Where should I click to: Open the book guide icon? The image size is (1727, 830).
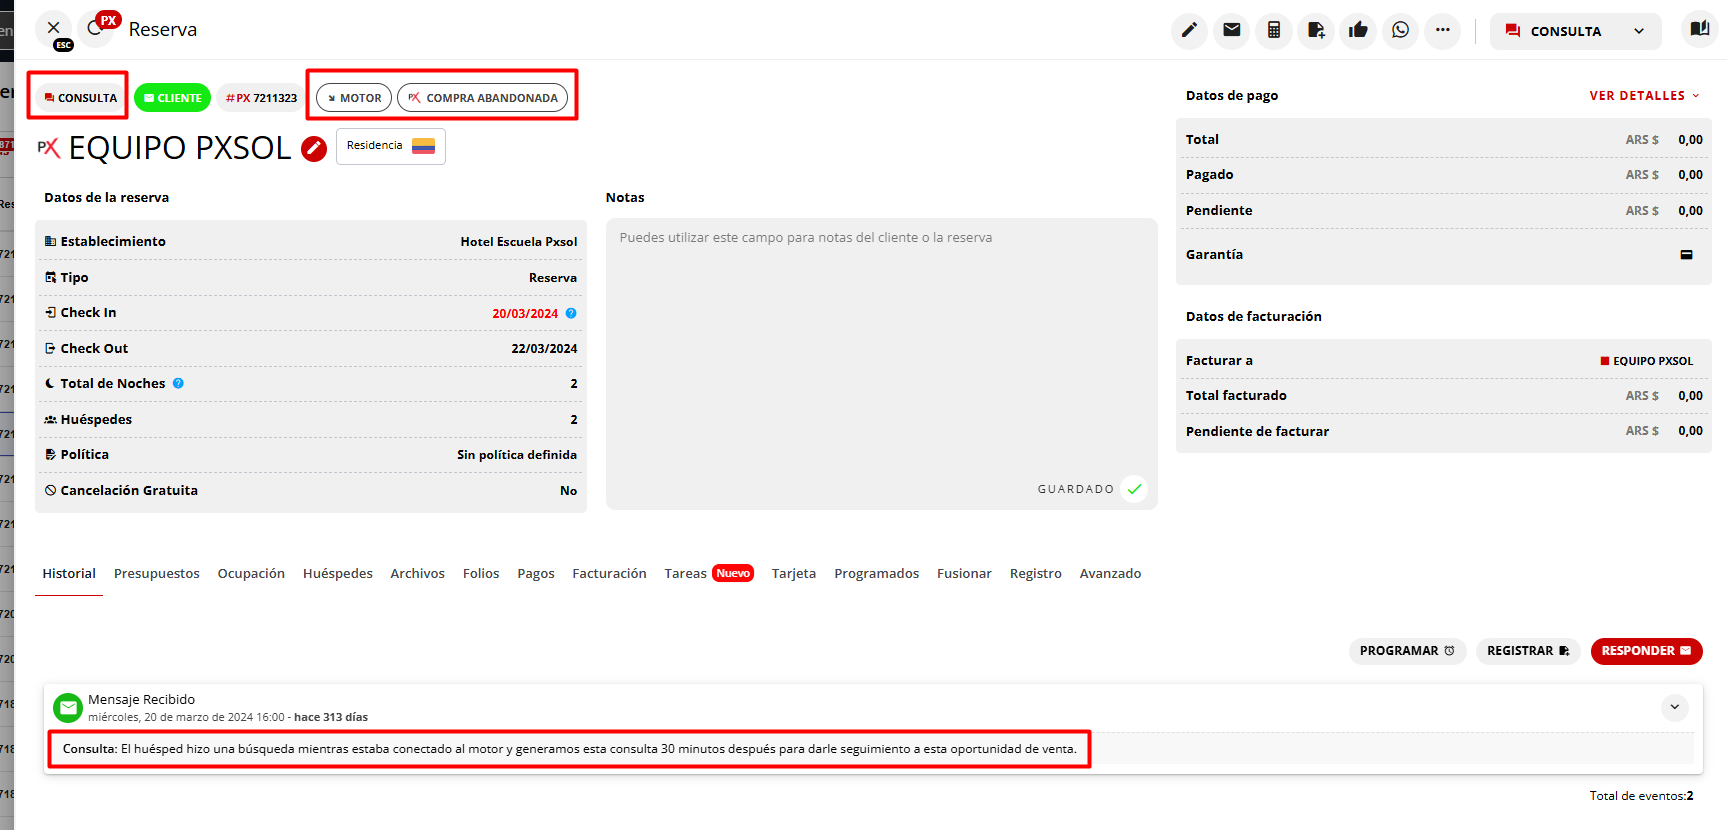coord(1699,29)
